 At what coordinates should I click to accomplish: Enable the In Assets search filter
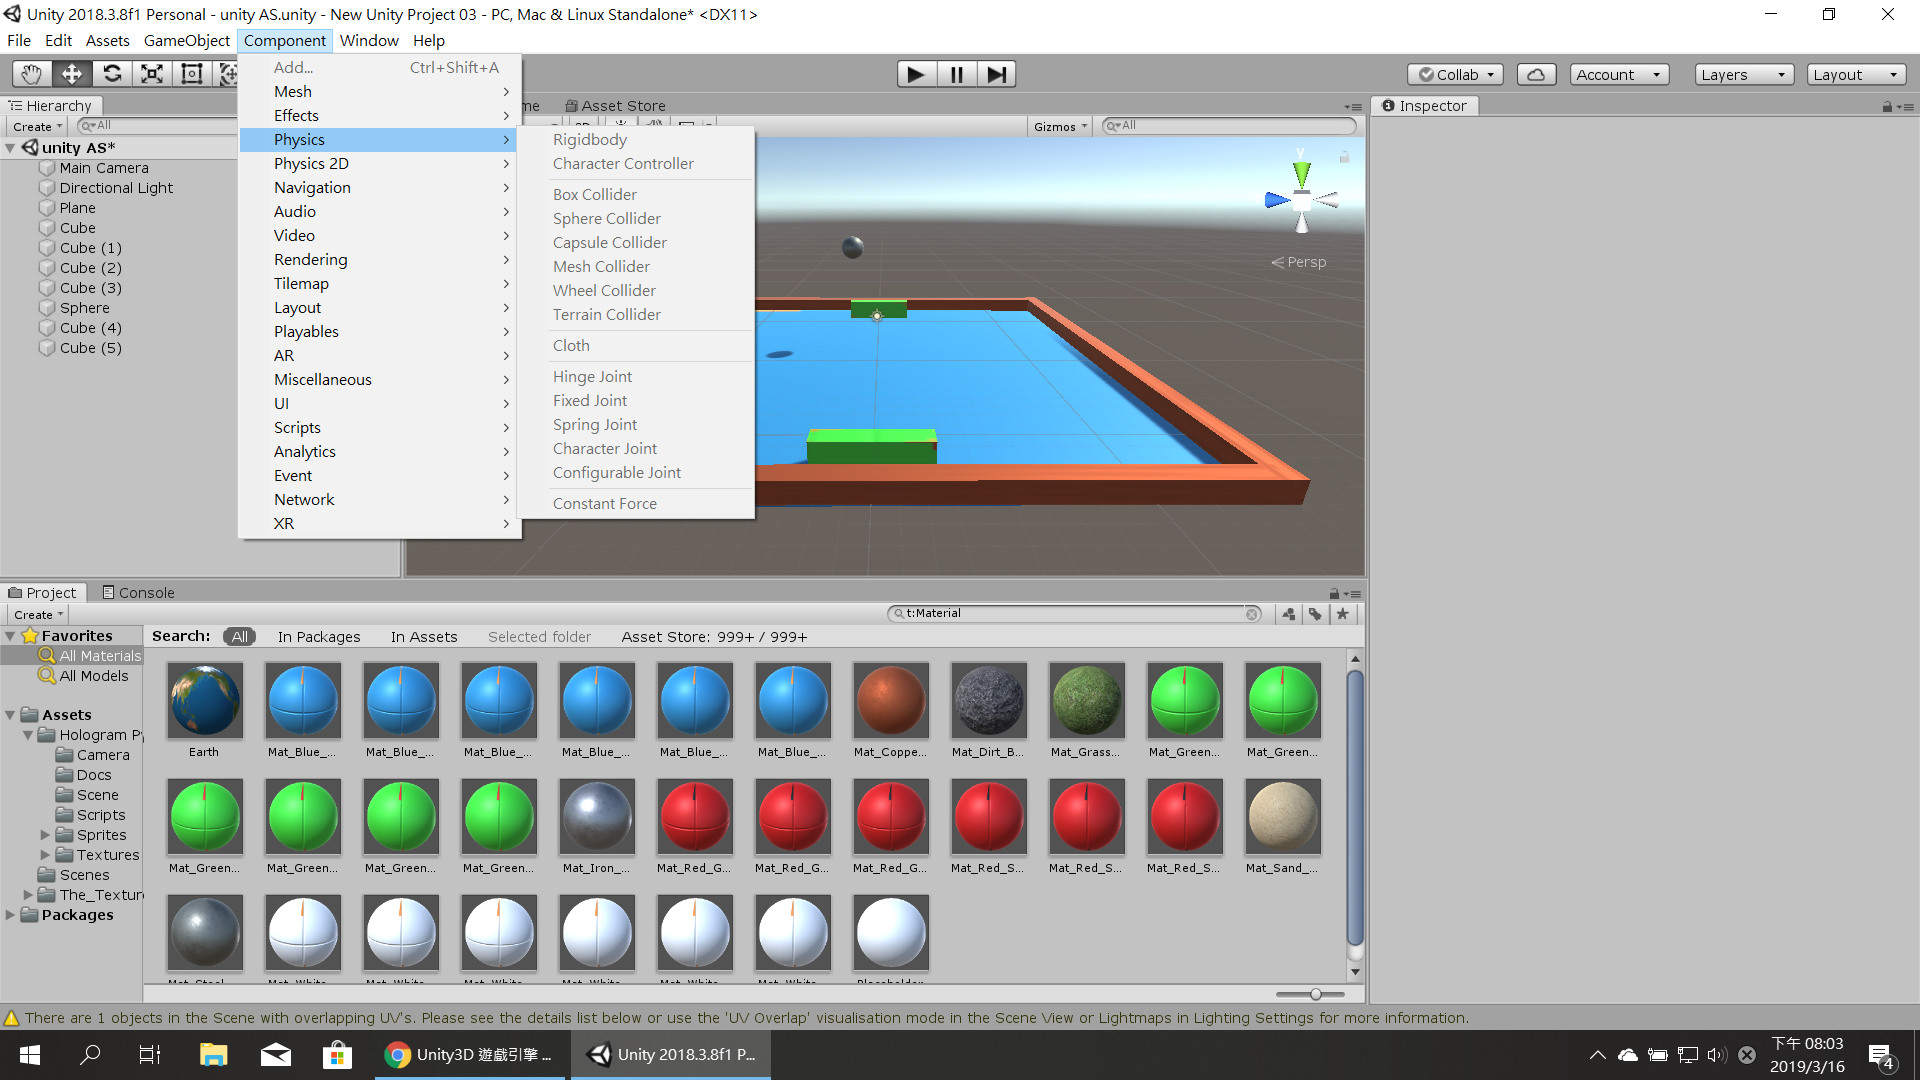[423, 636]
